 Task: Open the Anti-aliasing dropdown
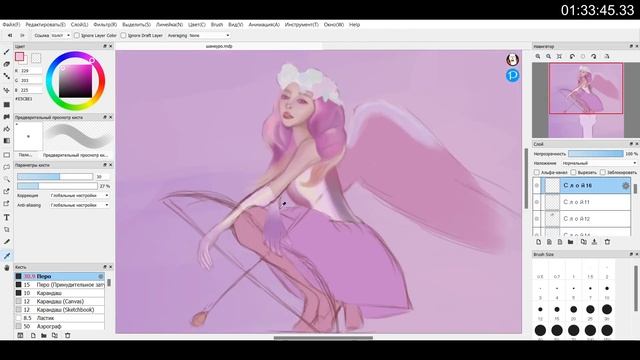(80, 205)
